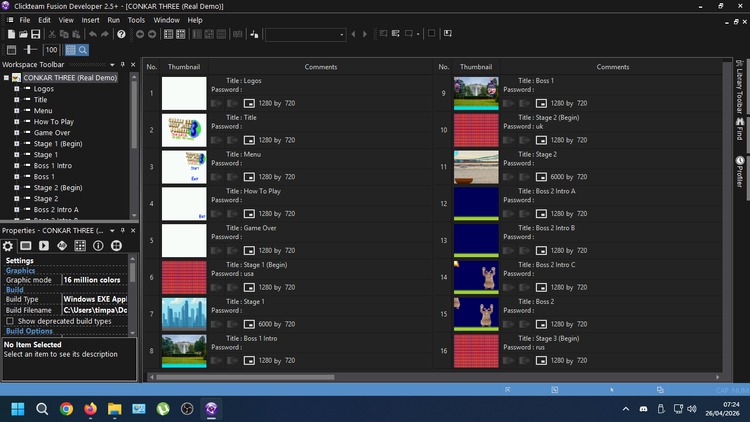The width and height of the screenshot is (750, 422).
Task: Click the New file icon
Action: (11, 34)
